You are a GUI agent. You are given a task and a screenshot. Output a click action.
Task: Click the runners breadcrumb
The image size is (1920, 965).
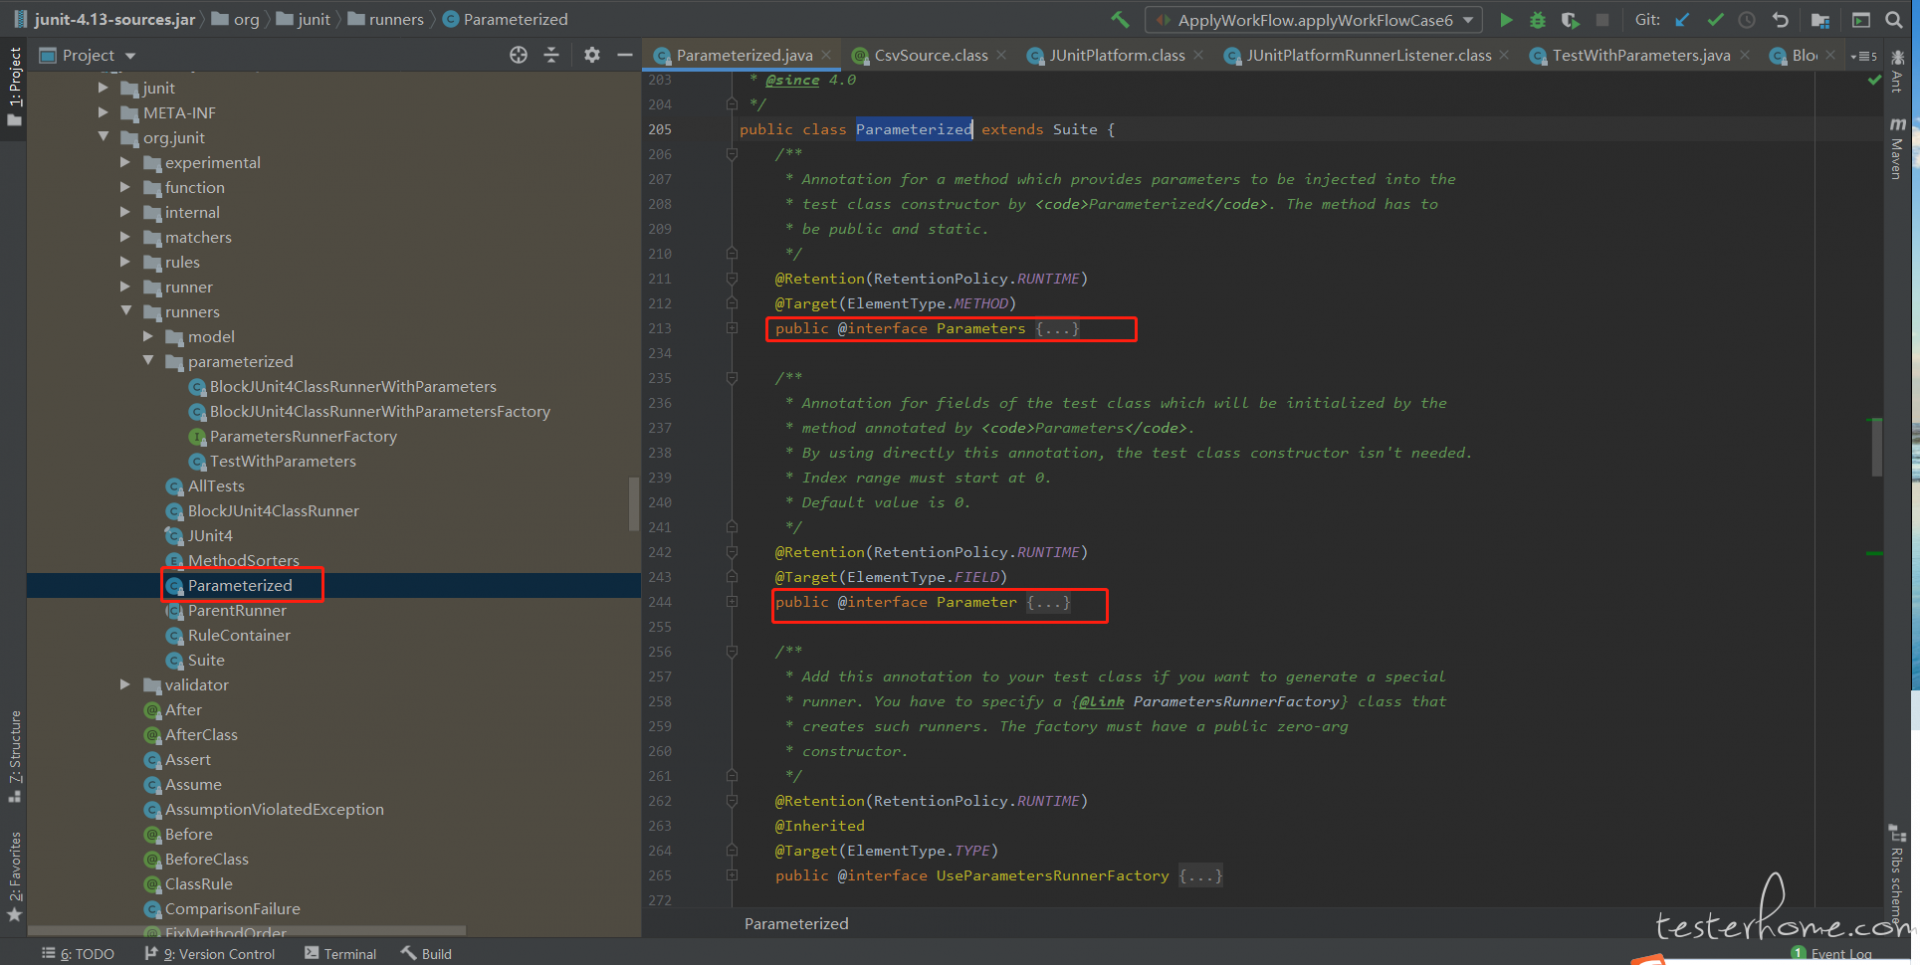point(386,19)
